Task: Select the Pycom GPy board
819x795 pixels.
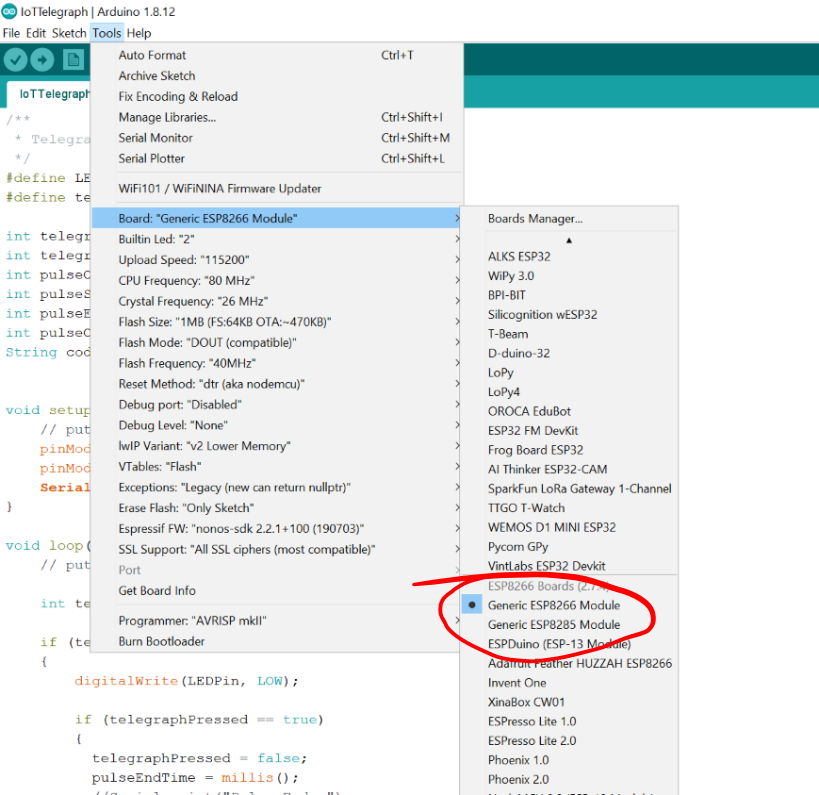Action: 569,546
